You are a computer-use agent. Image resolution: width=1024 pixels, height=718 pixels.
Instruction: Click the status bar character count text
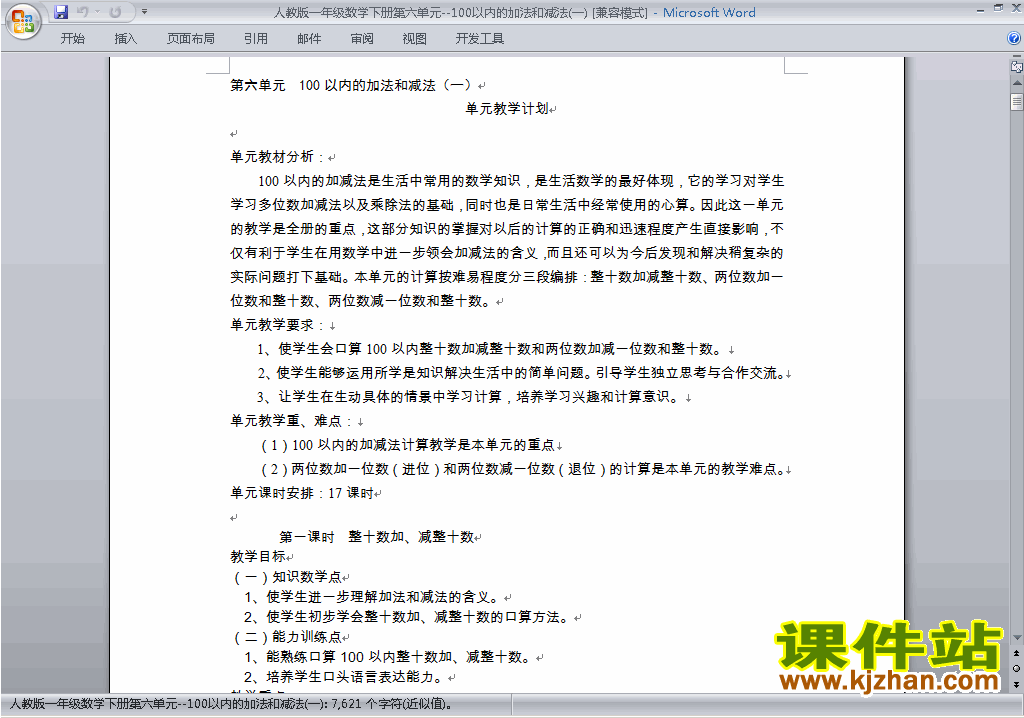(231, 704)
